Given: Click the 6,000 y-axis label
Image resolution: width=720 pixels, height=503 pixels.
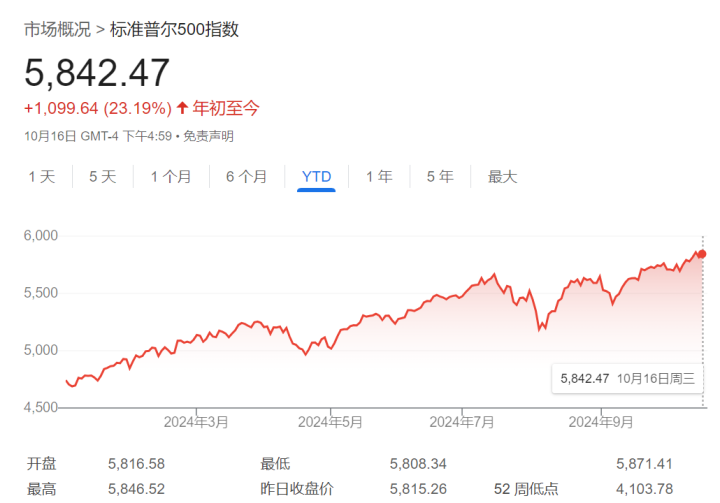Looking at the screenshot, I should (41, 236).
